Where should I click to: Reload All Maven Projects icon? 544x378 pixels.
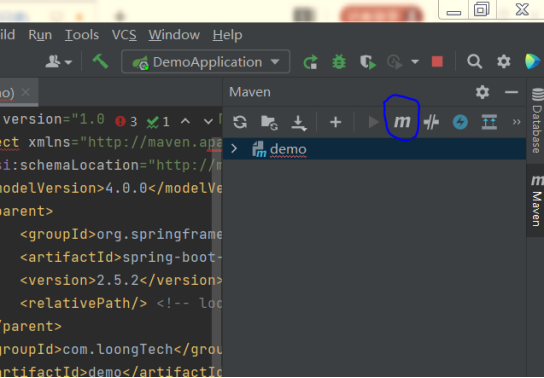(x=240, y=122)
